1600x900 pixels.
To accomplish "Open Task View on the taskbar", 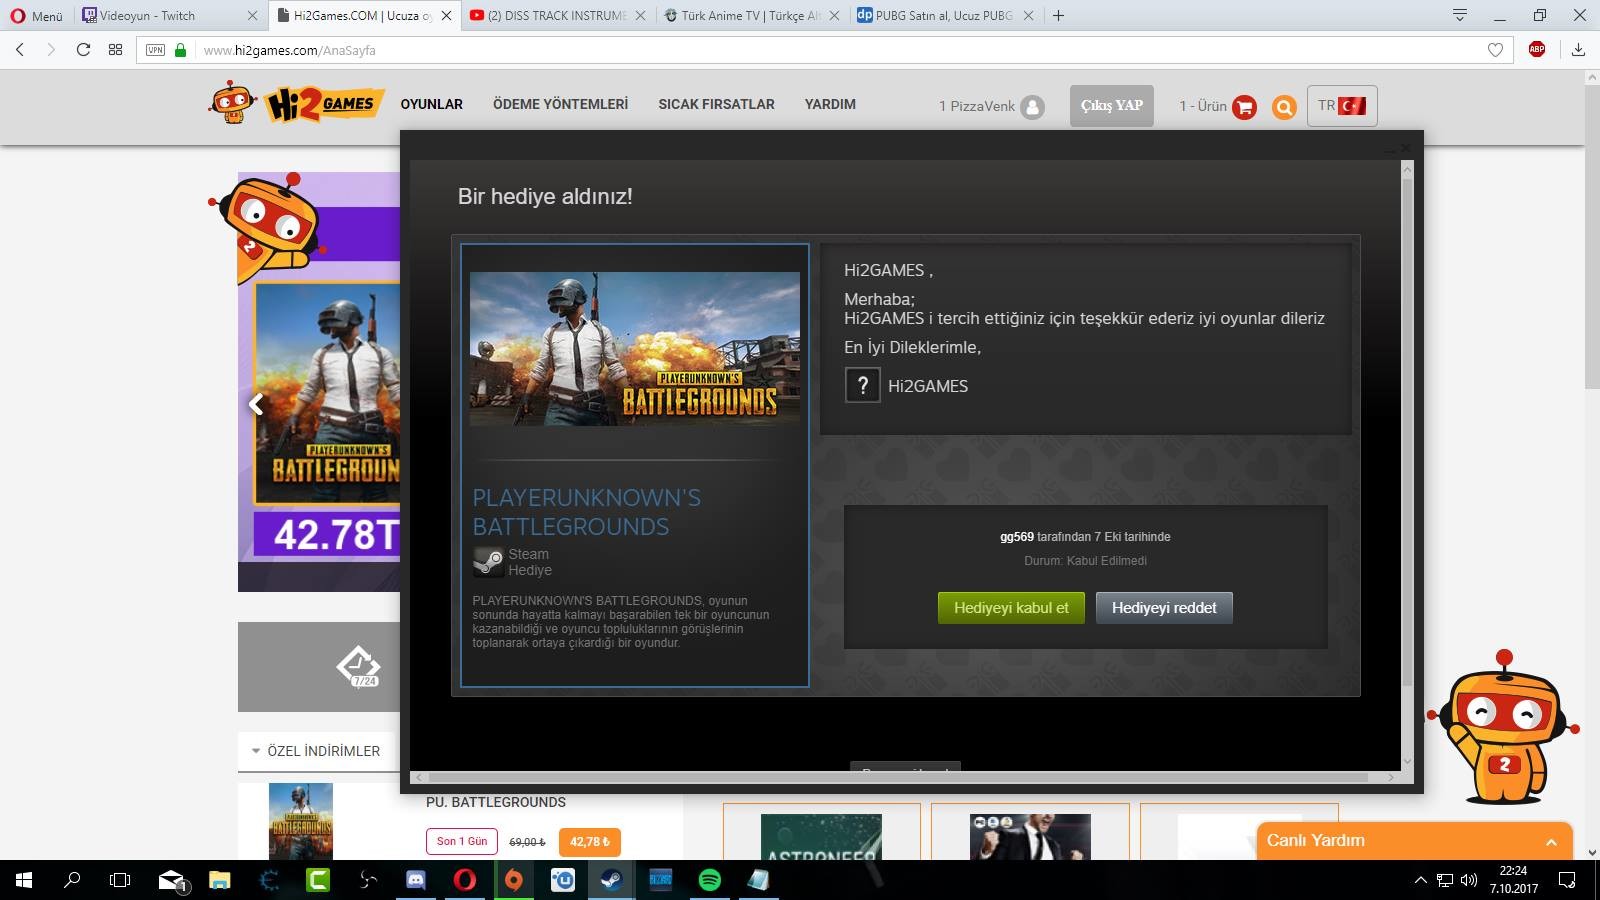I will 120,880.
